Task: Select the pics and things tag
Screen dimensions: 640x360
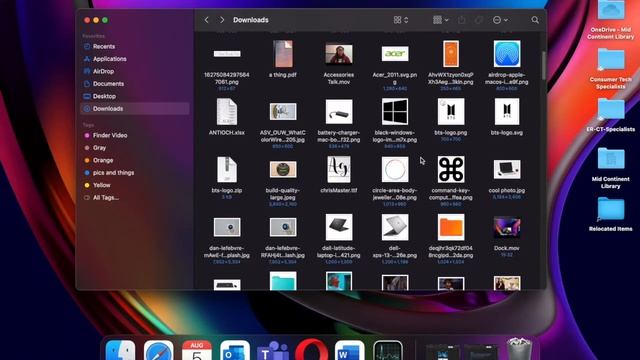Action: pos(135,172)
